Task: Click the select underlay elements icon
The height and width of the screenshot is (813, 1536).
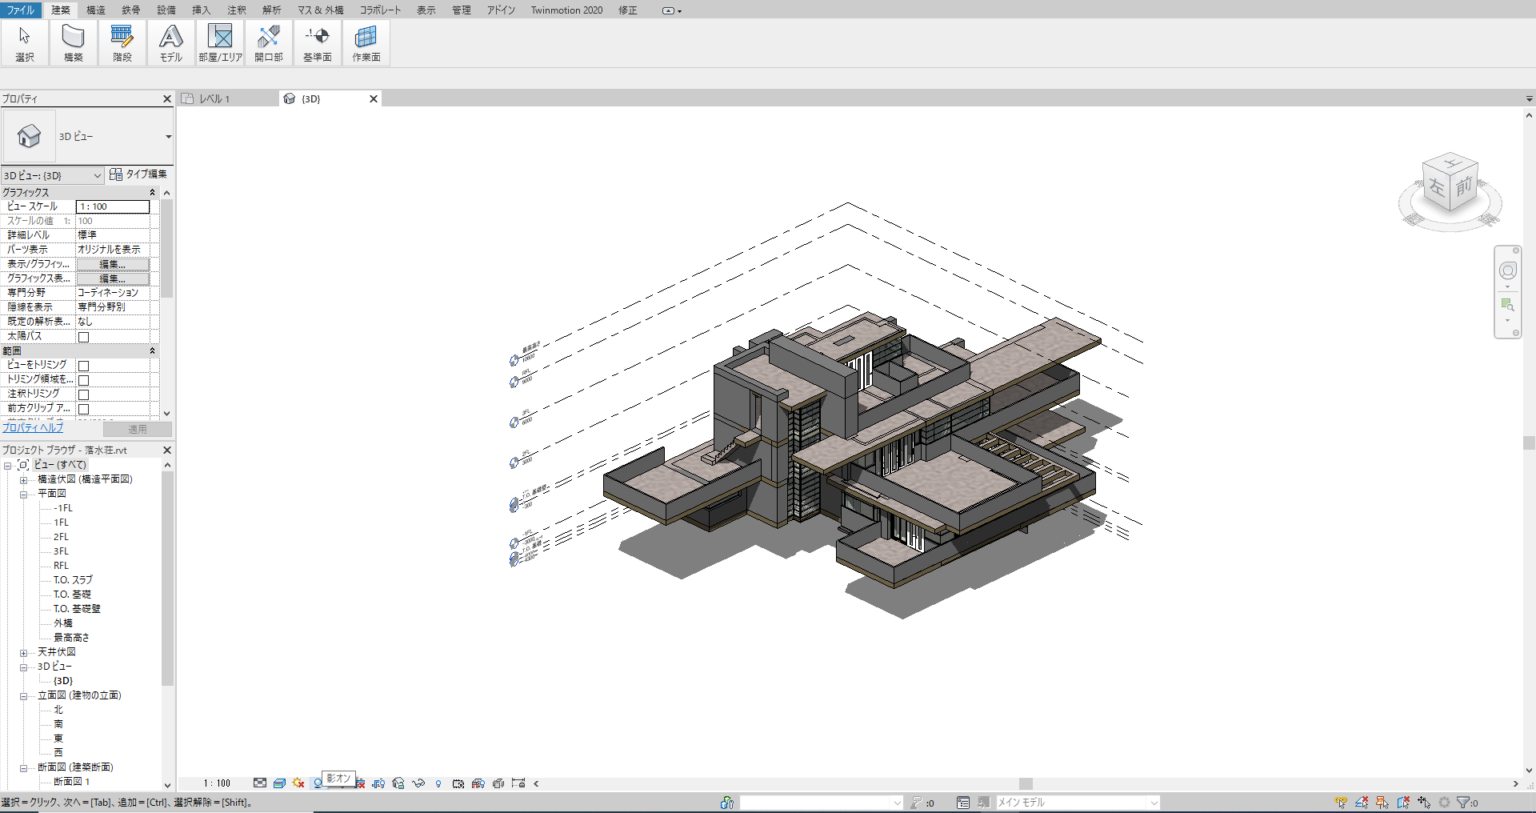Action: point(1361,802)
